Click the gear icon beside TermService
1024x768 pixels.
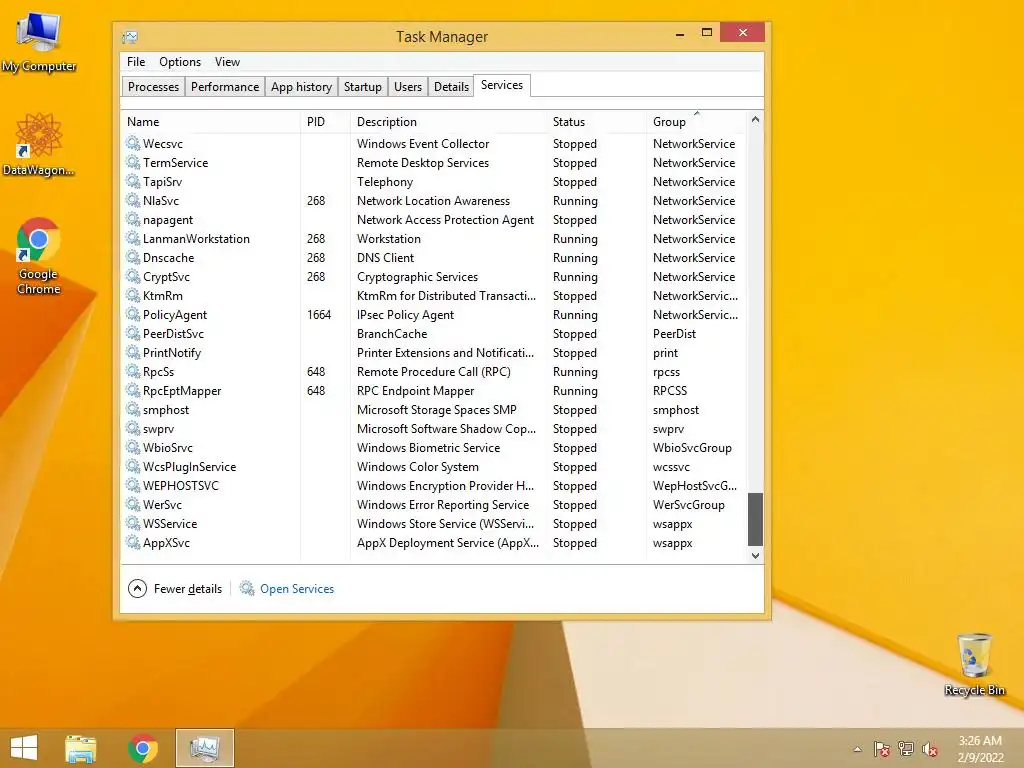(x=133, y=162)
